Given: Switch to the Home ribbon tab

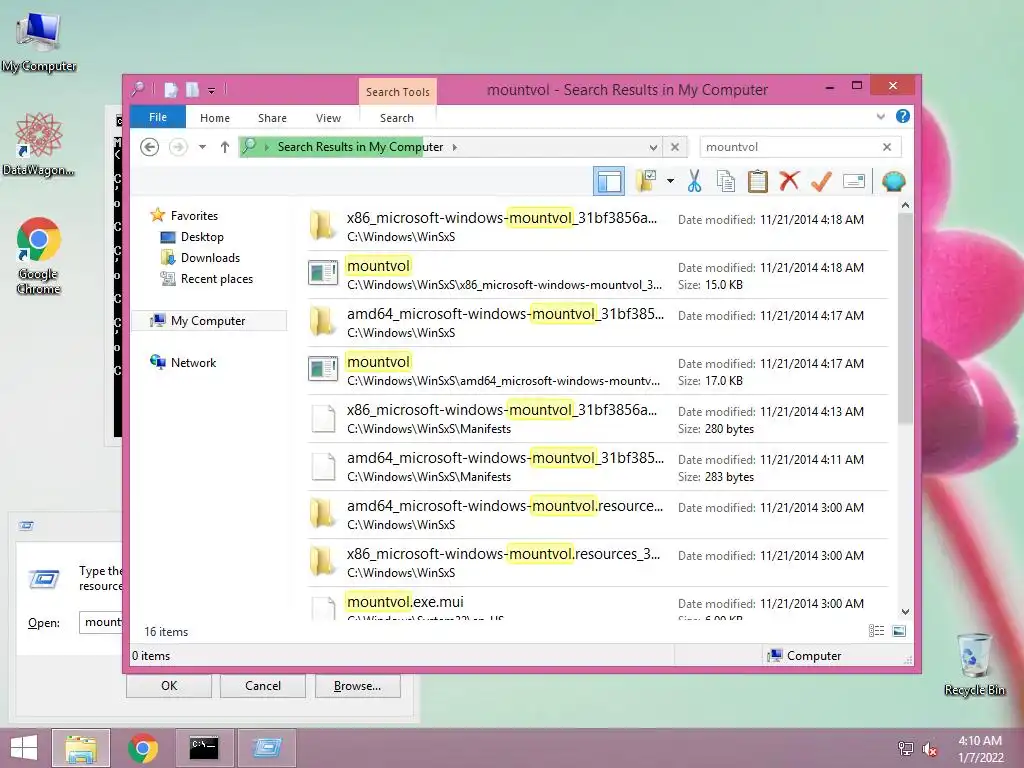Looking at the screenshot, I should [x=215, y=118].
